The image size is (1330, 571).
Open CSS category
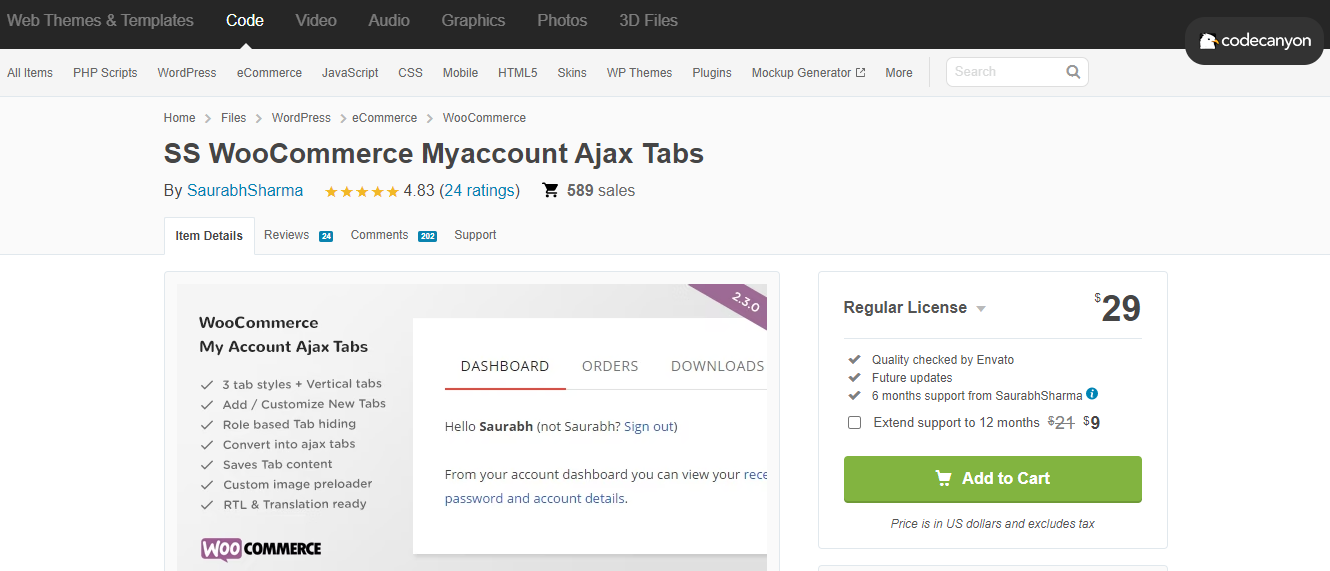pos(410,73)
